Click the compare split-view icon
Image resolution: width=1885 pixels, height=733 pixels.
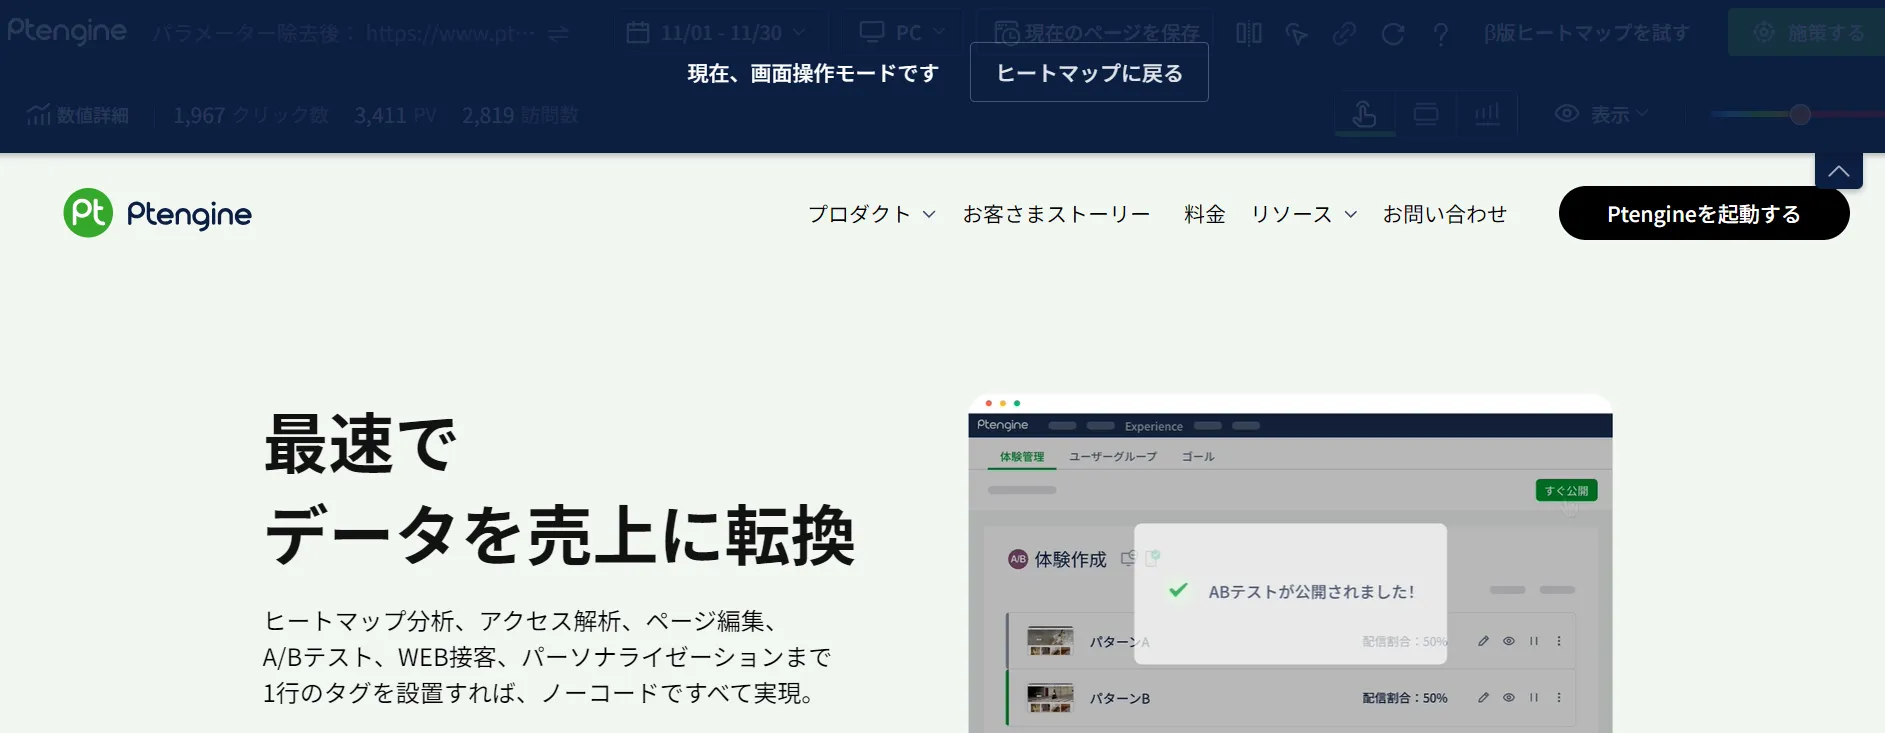(1249, 34)
